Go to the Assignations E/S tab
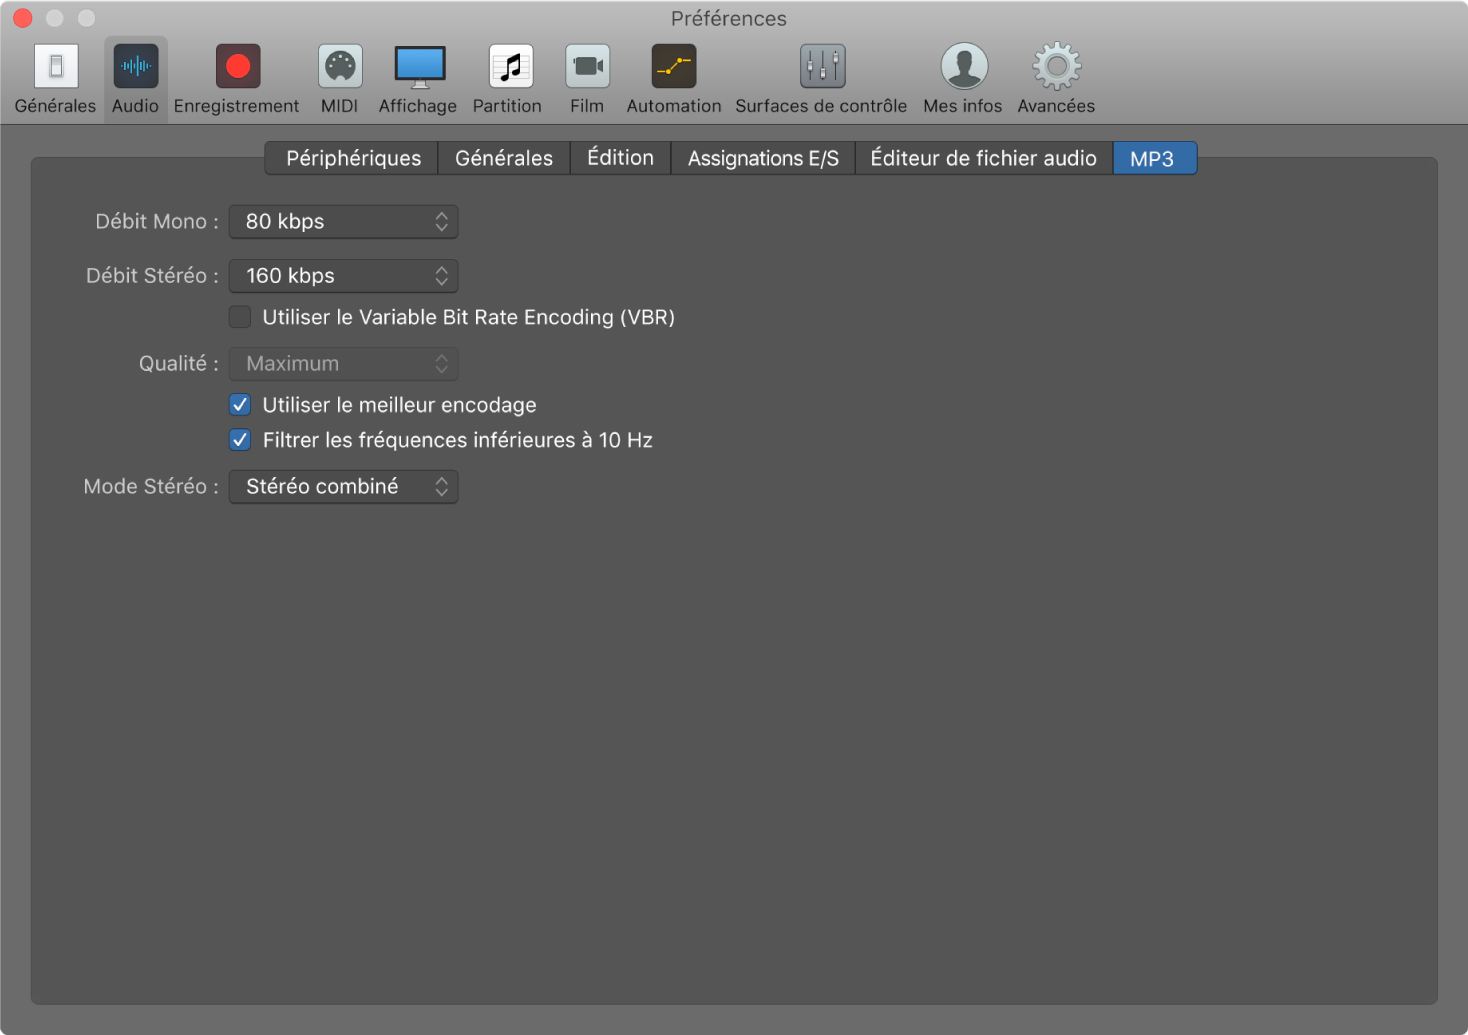The image size is (1468, 1035). [x=763, y=158]
